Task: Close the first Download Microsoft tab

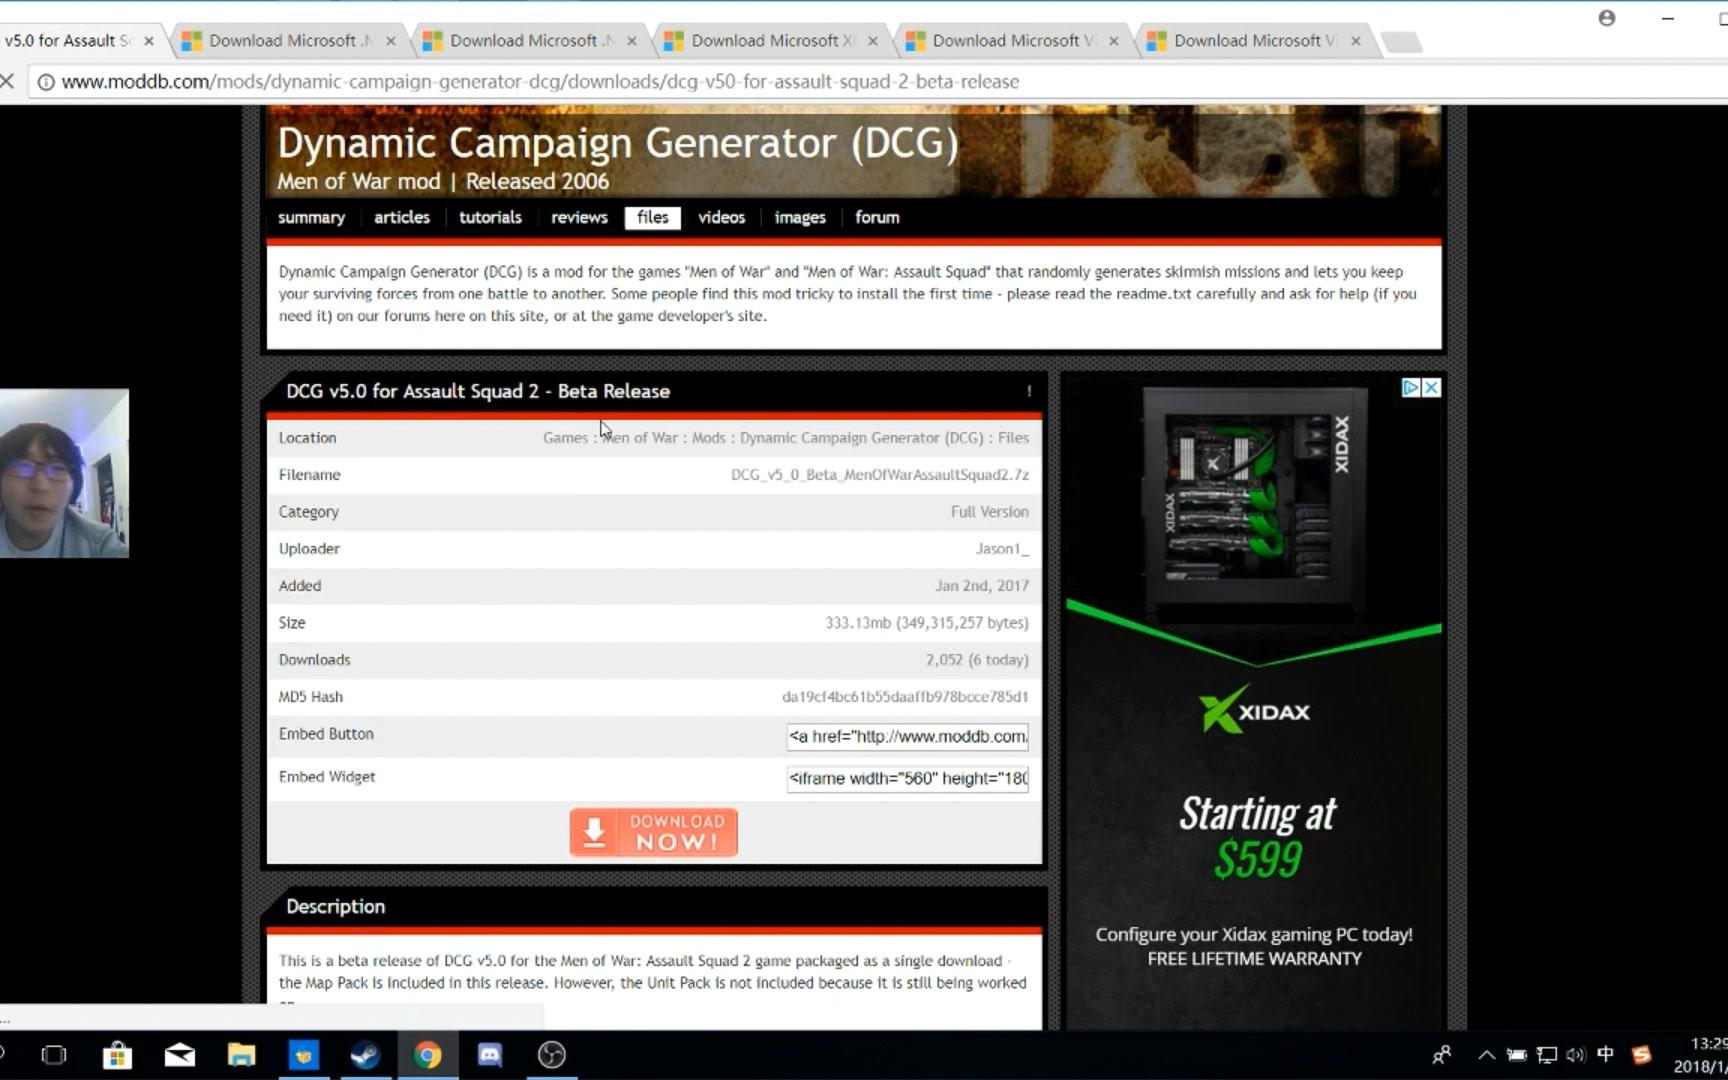Action: pyautogui.click(x=391, y=41)
